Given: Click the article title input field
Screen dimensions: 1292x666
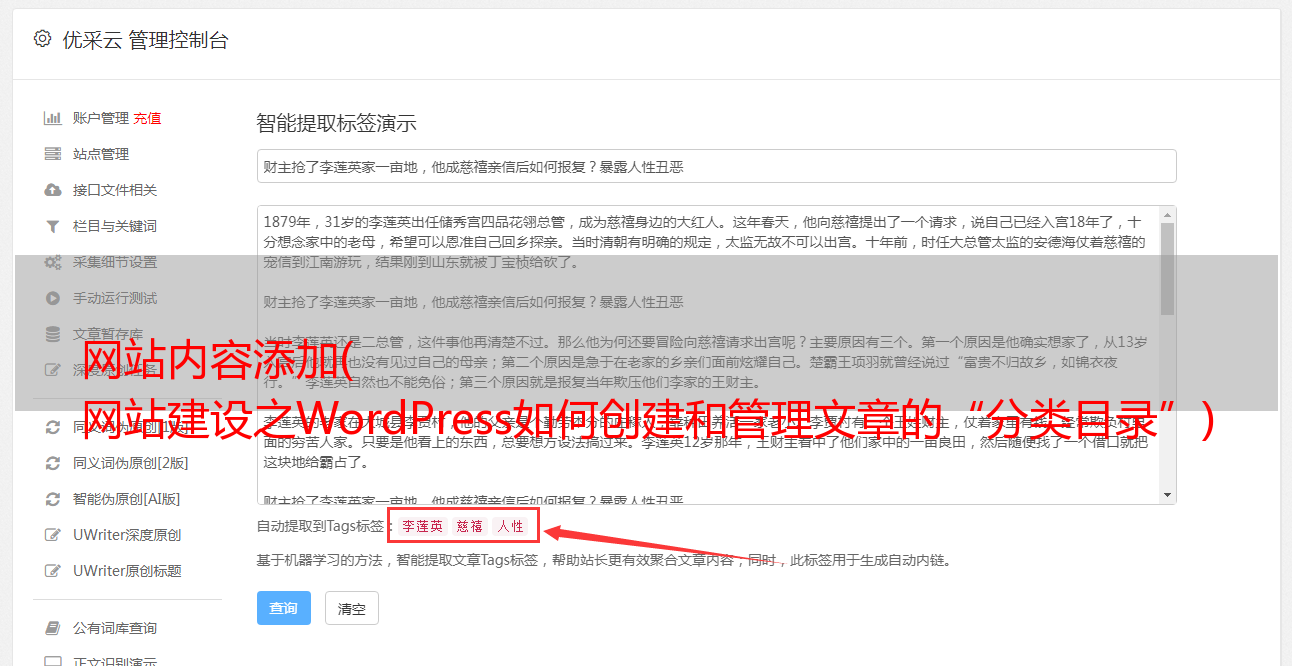Looking at the screenshot, I should pos(716,166).
